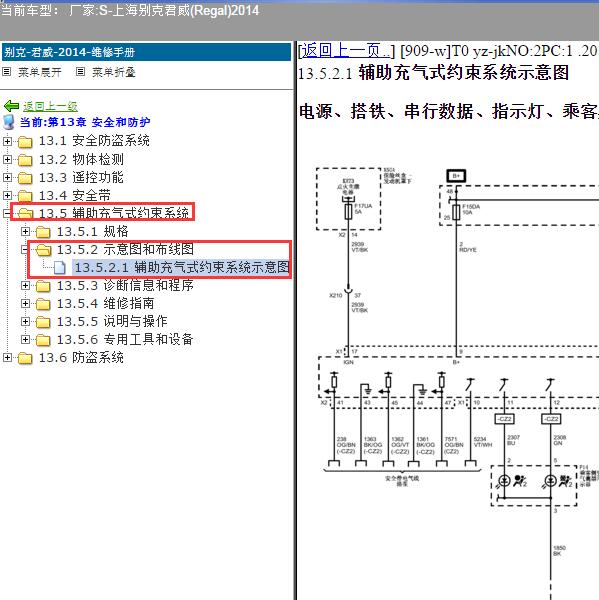This screenshot has height=600, width=599.
Task: Click the 13.5.6 folder icon
Action: pyautogui.click(x=43, y=340)
